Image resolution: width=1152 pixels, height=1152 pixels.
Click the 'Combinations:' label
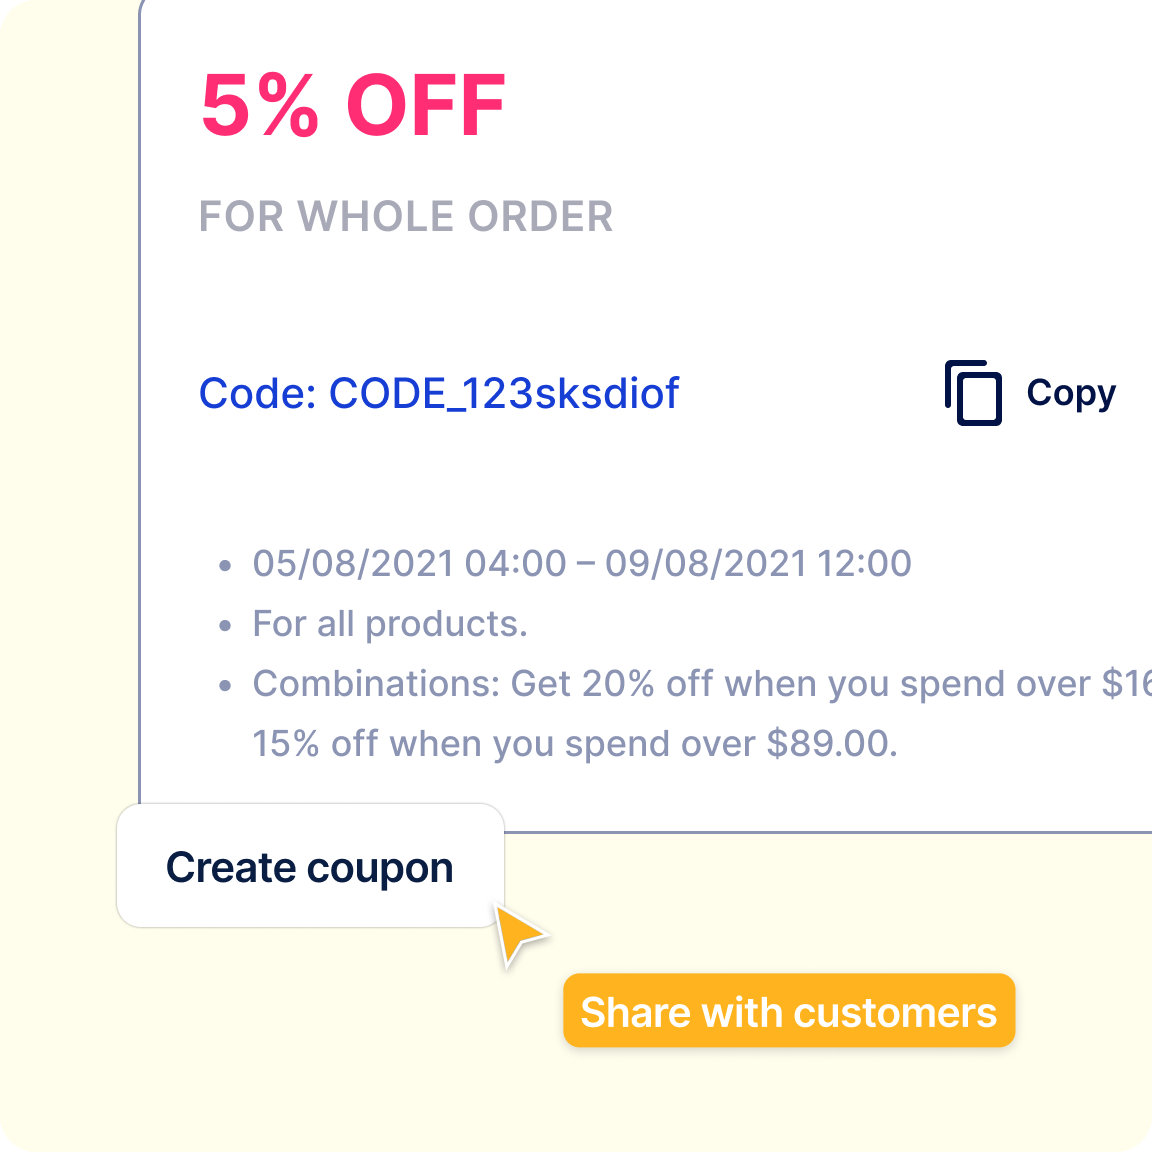(376, 684)
